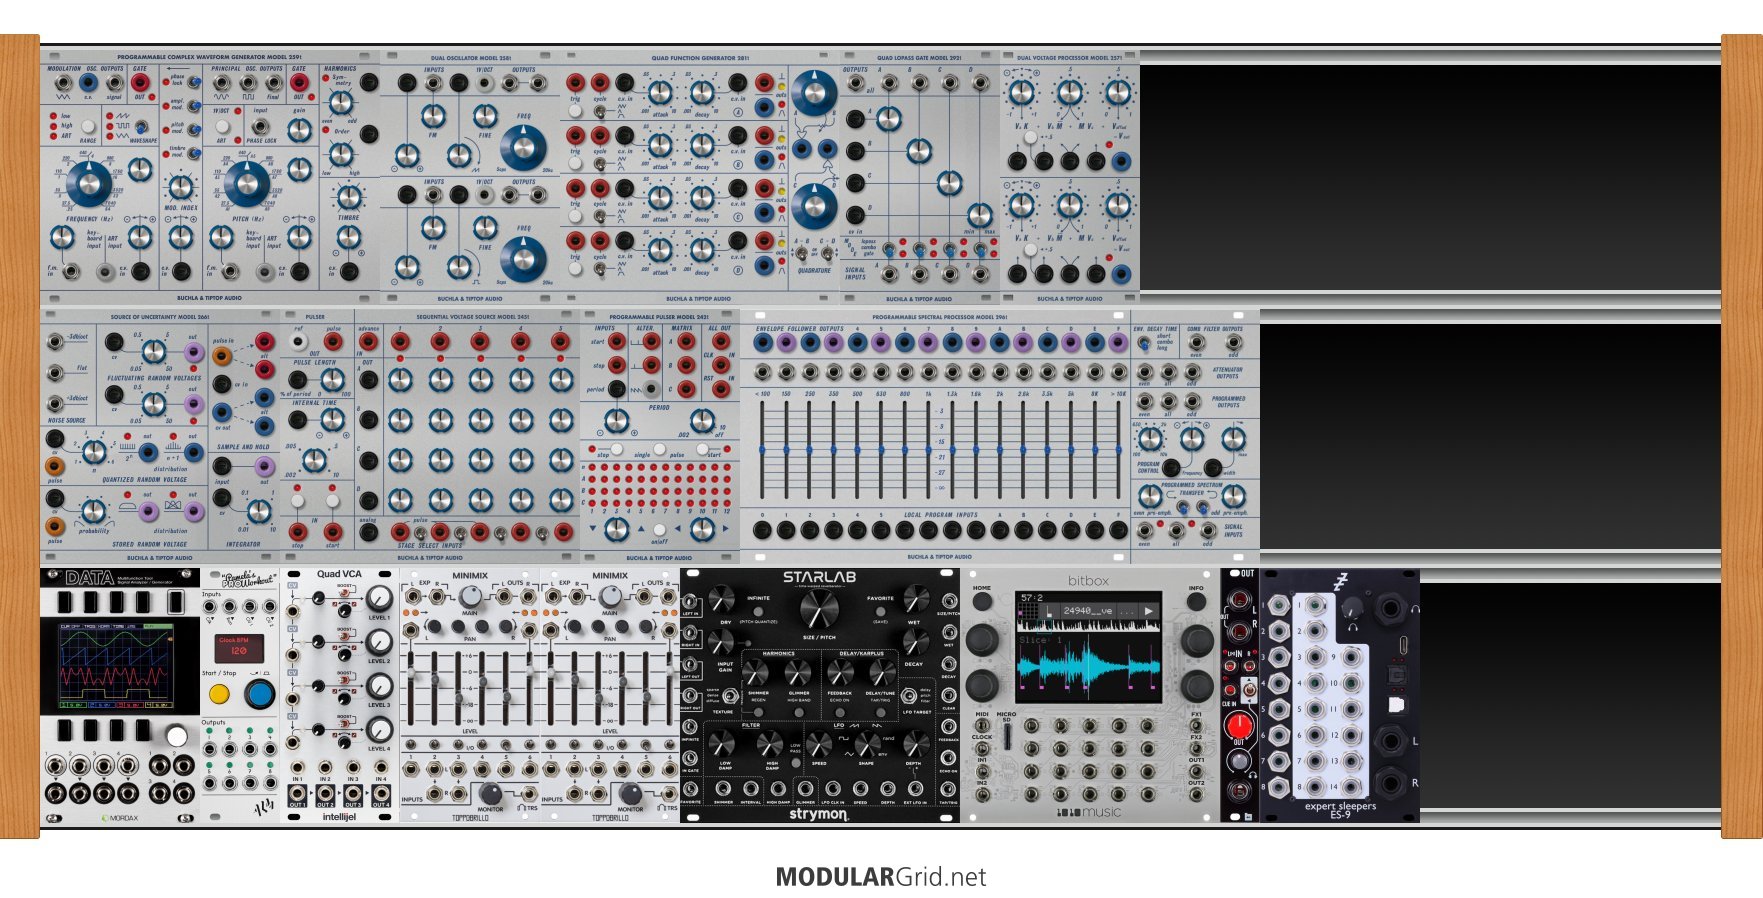
Task: Click 259t PITCH large blue knob
Action: [x=246, y=184]
